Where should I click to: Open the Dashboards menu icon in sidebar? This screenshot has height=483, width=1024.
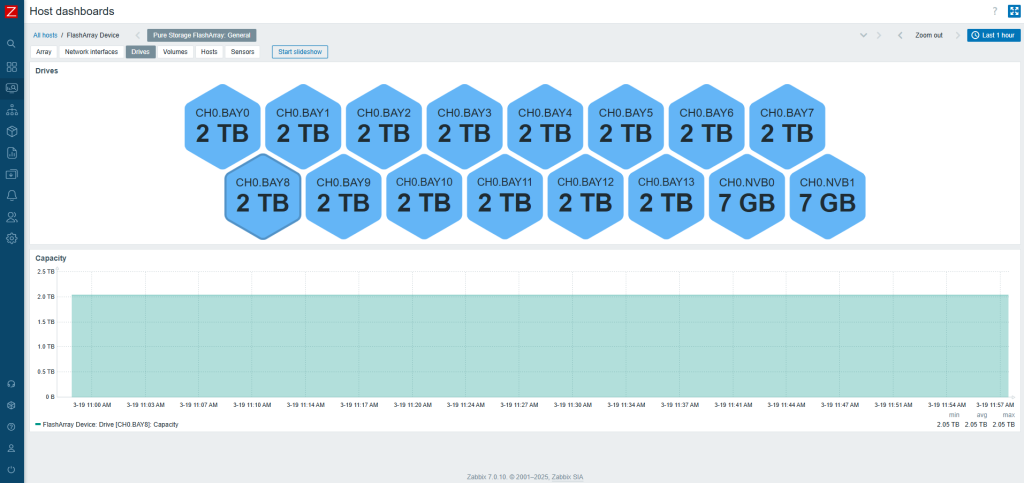11,67
